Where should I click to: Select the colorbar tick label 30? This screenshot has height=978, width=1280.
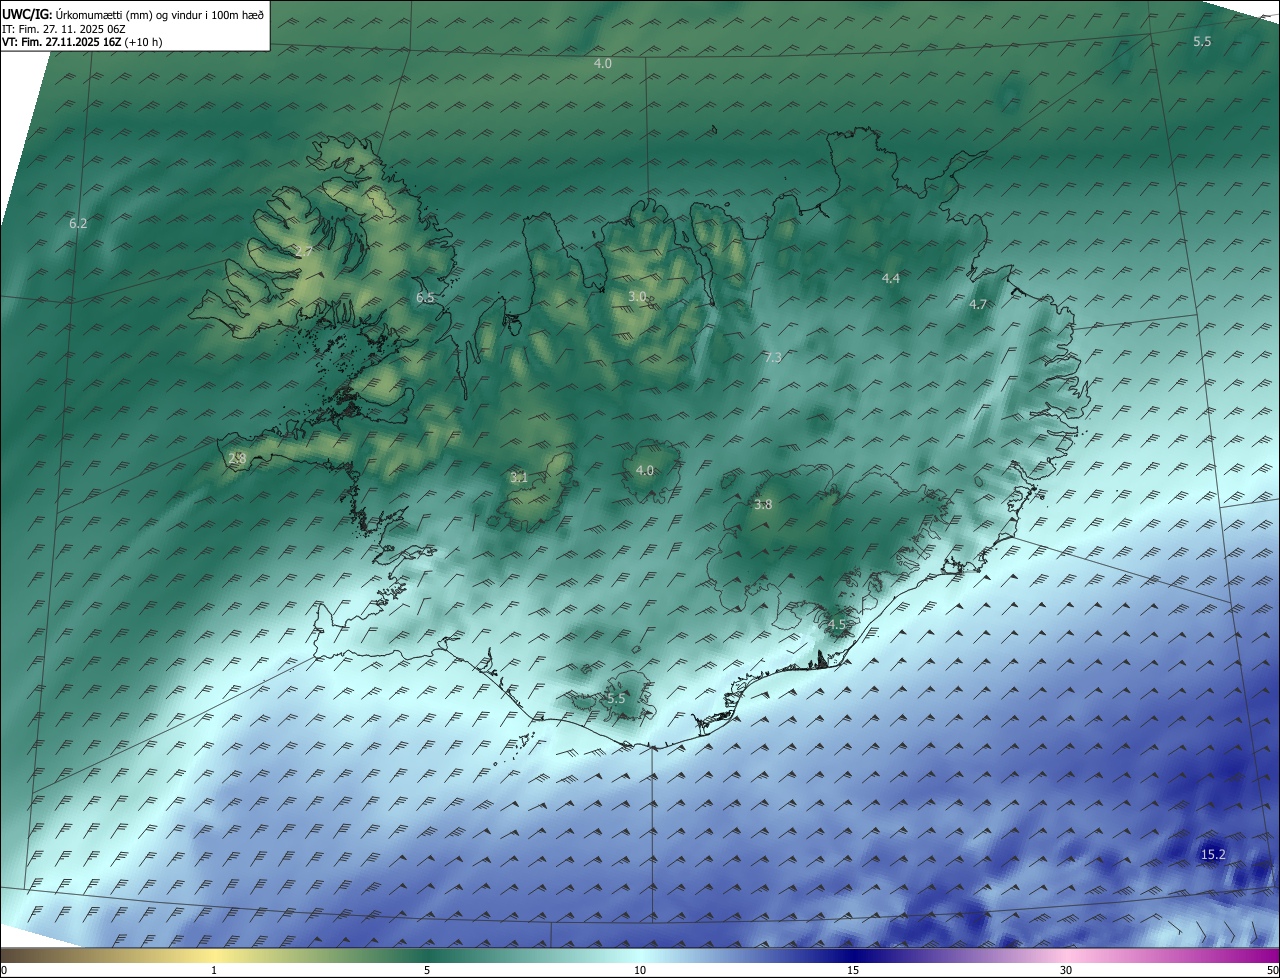click(1066, 970)
